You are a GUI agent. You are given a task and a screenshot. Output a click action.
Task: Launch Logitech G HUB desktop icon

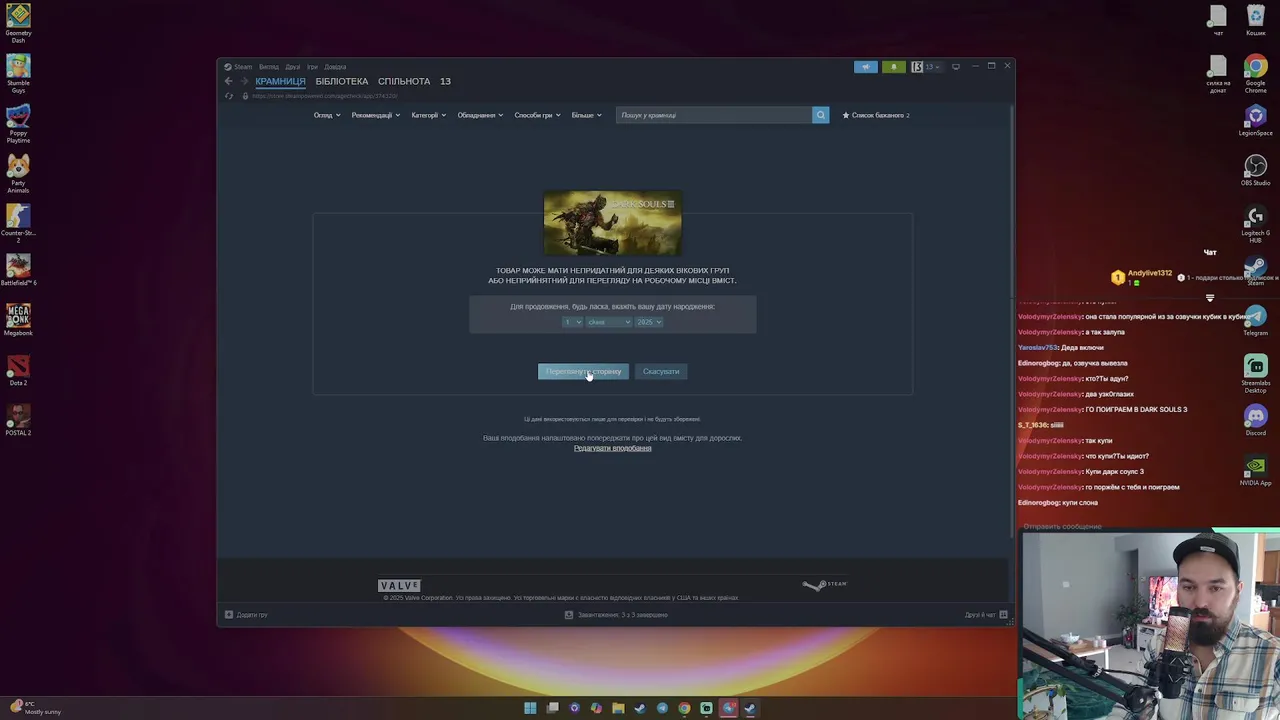[x=1255, y=224]
